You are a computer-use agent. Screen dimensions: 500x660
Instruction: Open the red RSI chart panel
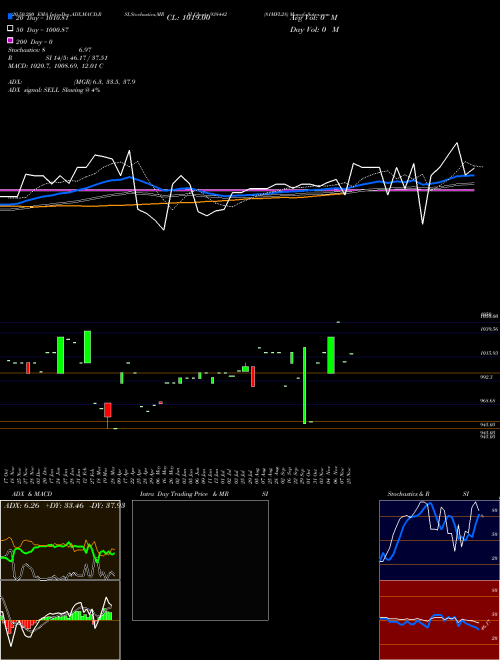point(439,620)
